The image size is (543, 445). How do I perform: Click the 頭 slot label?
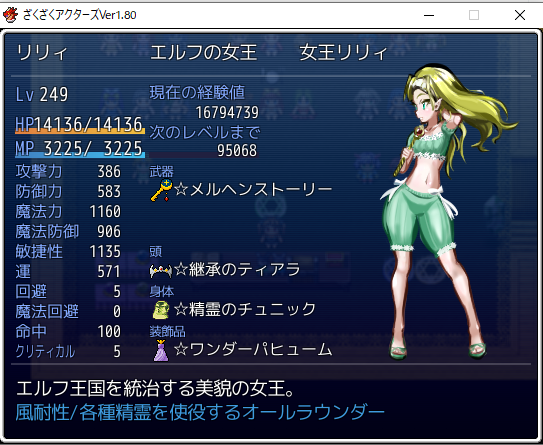pyautogui.click(x=155, y=252)
